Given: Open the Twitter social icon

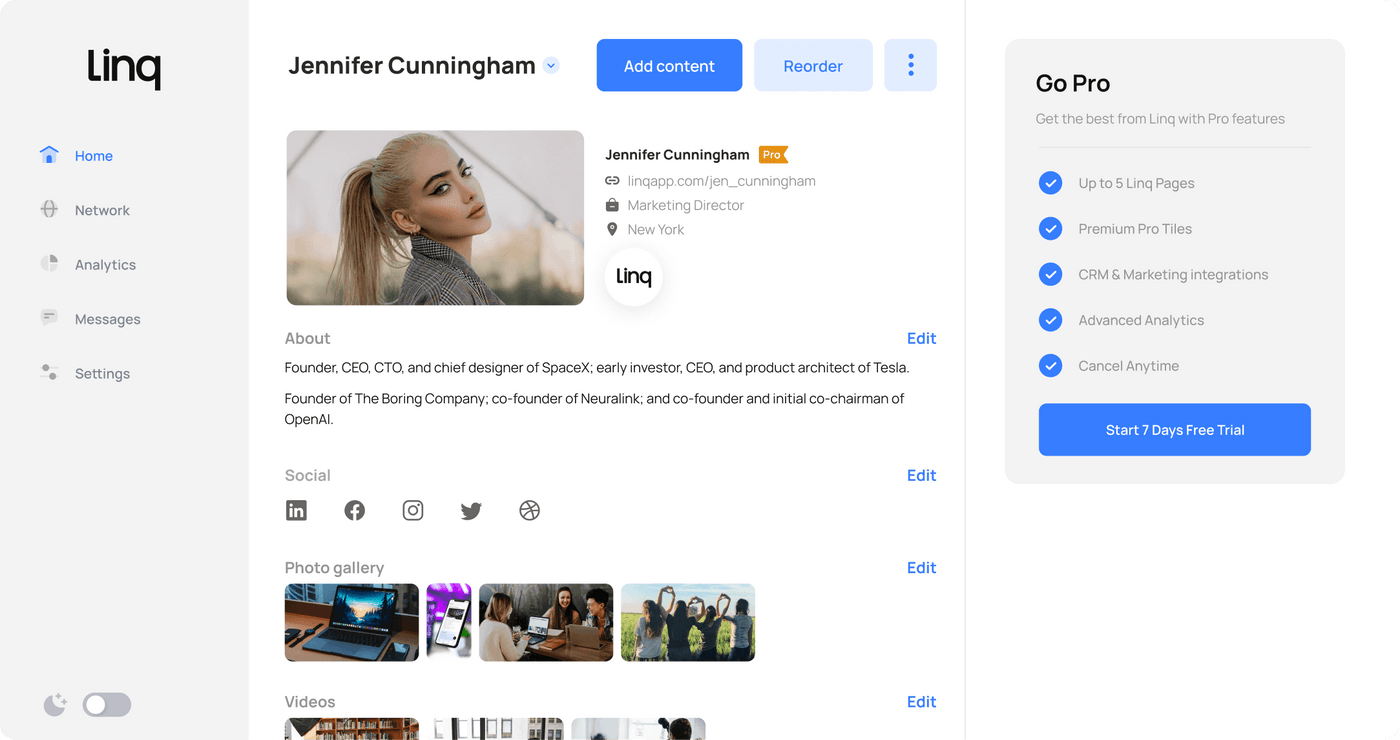Looking at the screenshot, I should (471, 510).
